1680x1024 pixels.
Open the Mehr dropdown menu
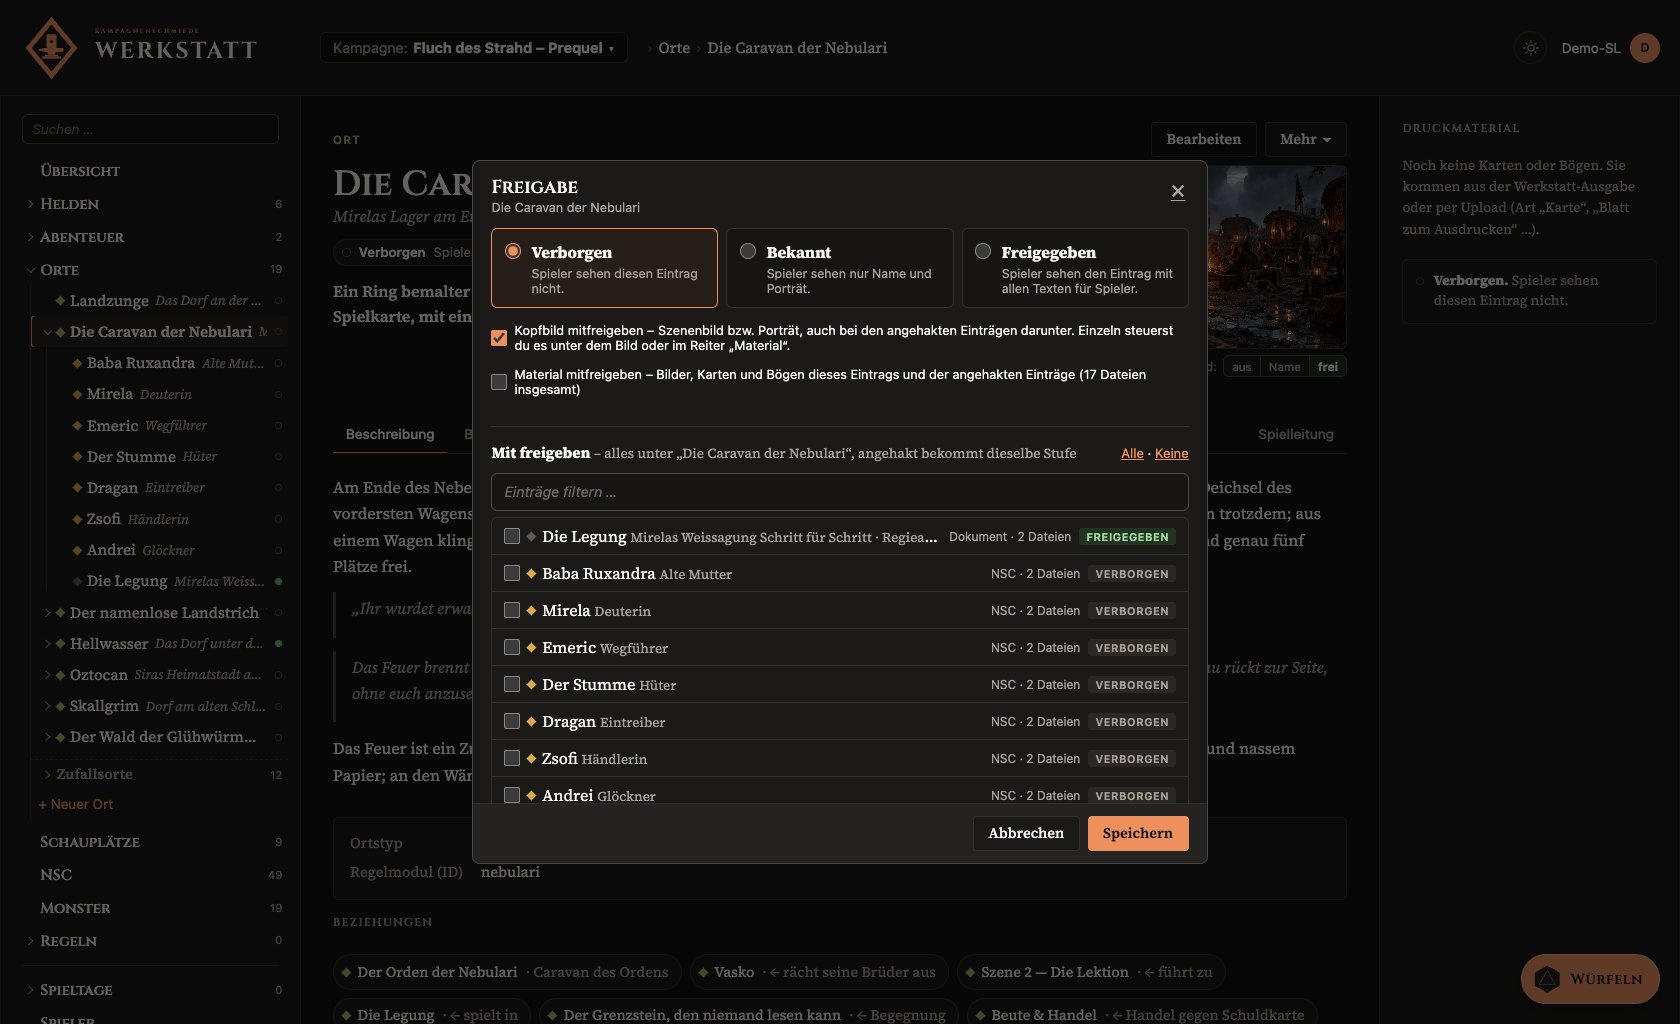coord(1305,139)
